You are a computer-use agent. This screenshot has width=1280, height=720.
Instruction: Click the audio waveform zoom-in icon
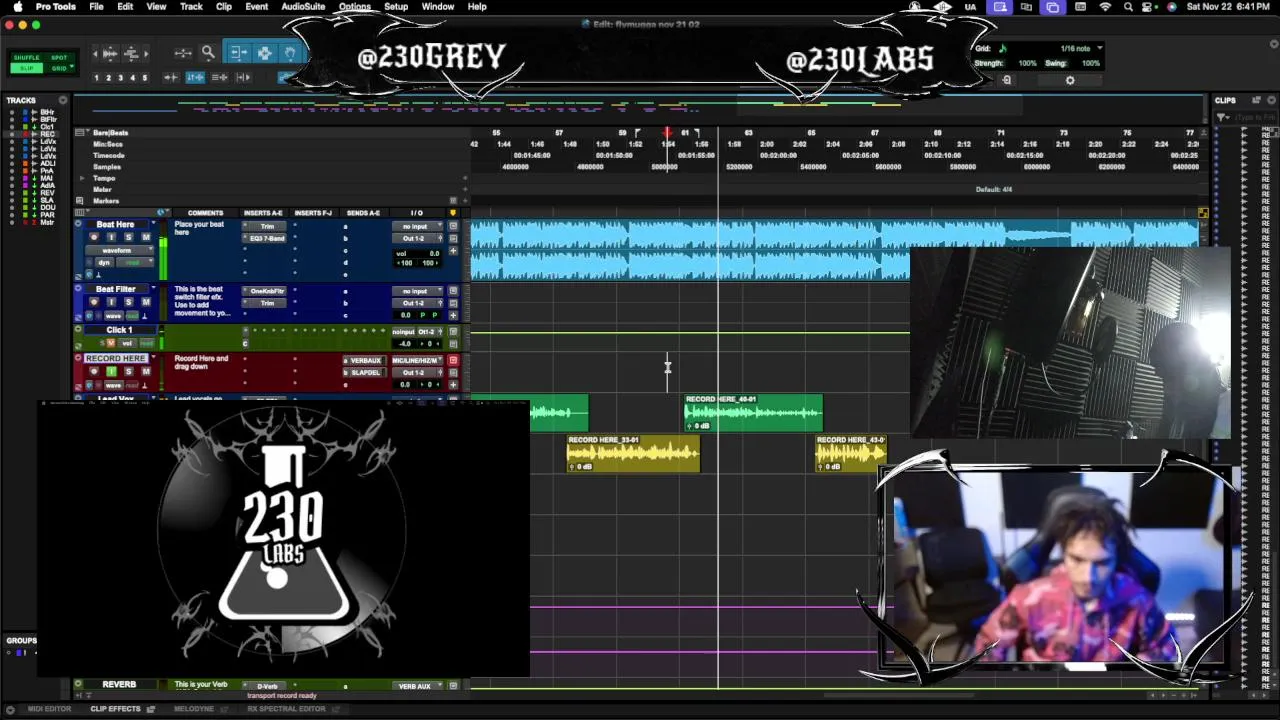click(x=110, y=53)
